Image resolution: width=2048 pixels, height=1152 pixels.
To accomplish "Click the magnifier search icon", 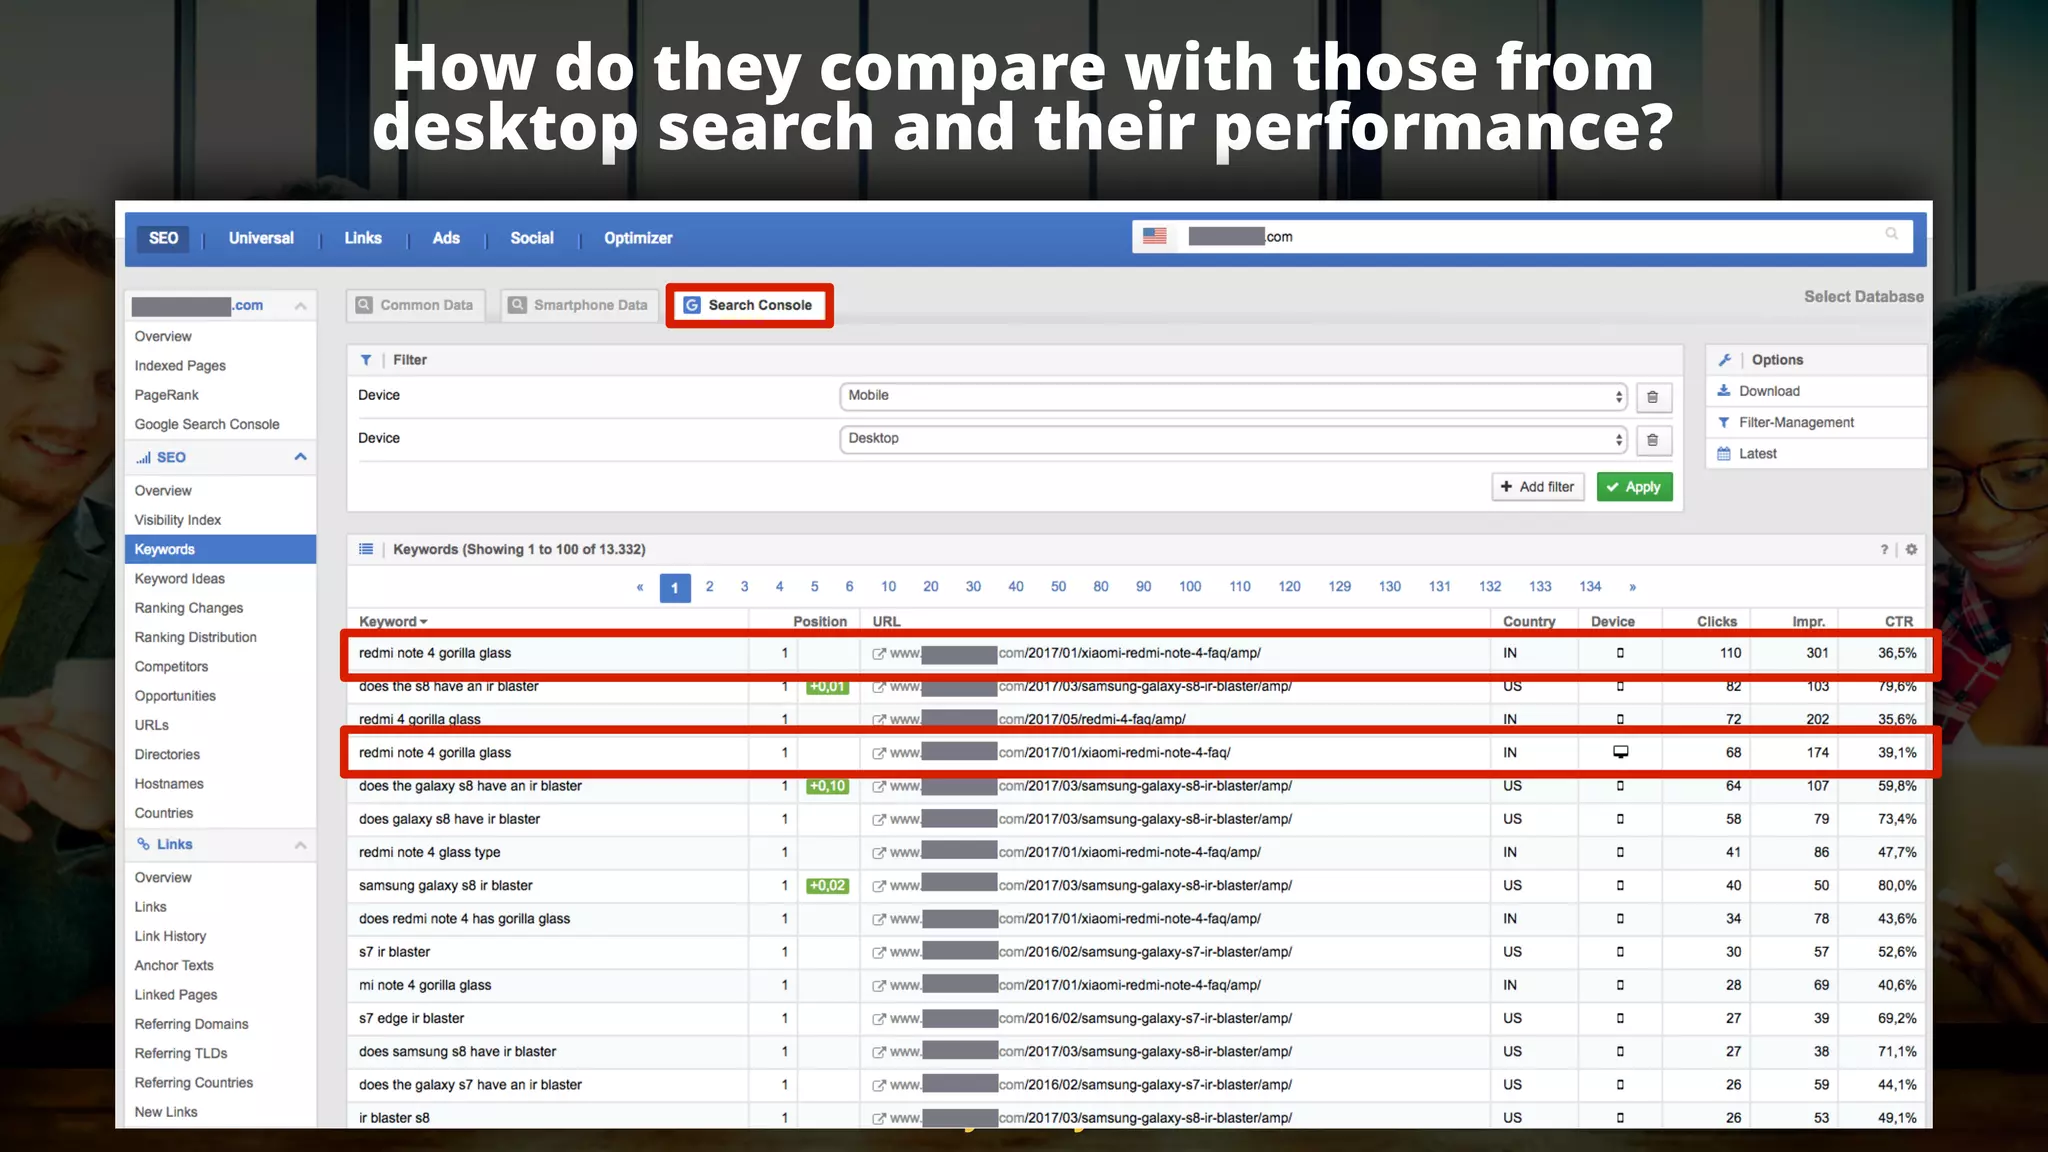I will (1891, 234).
